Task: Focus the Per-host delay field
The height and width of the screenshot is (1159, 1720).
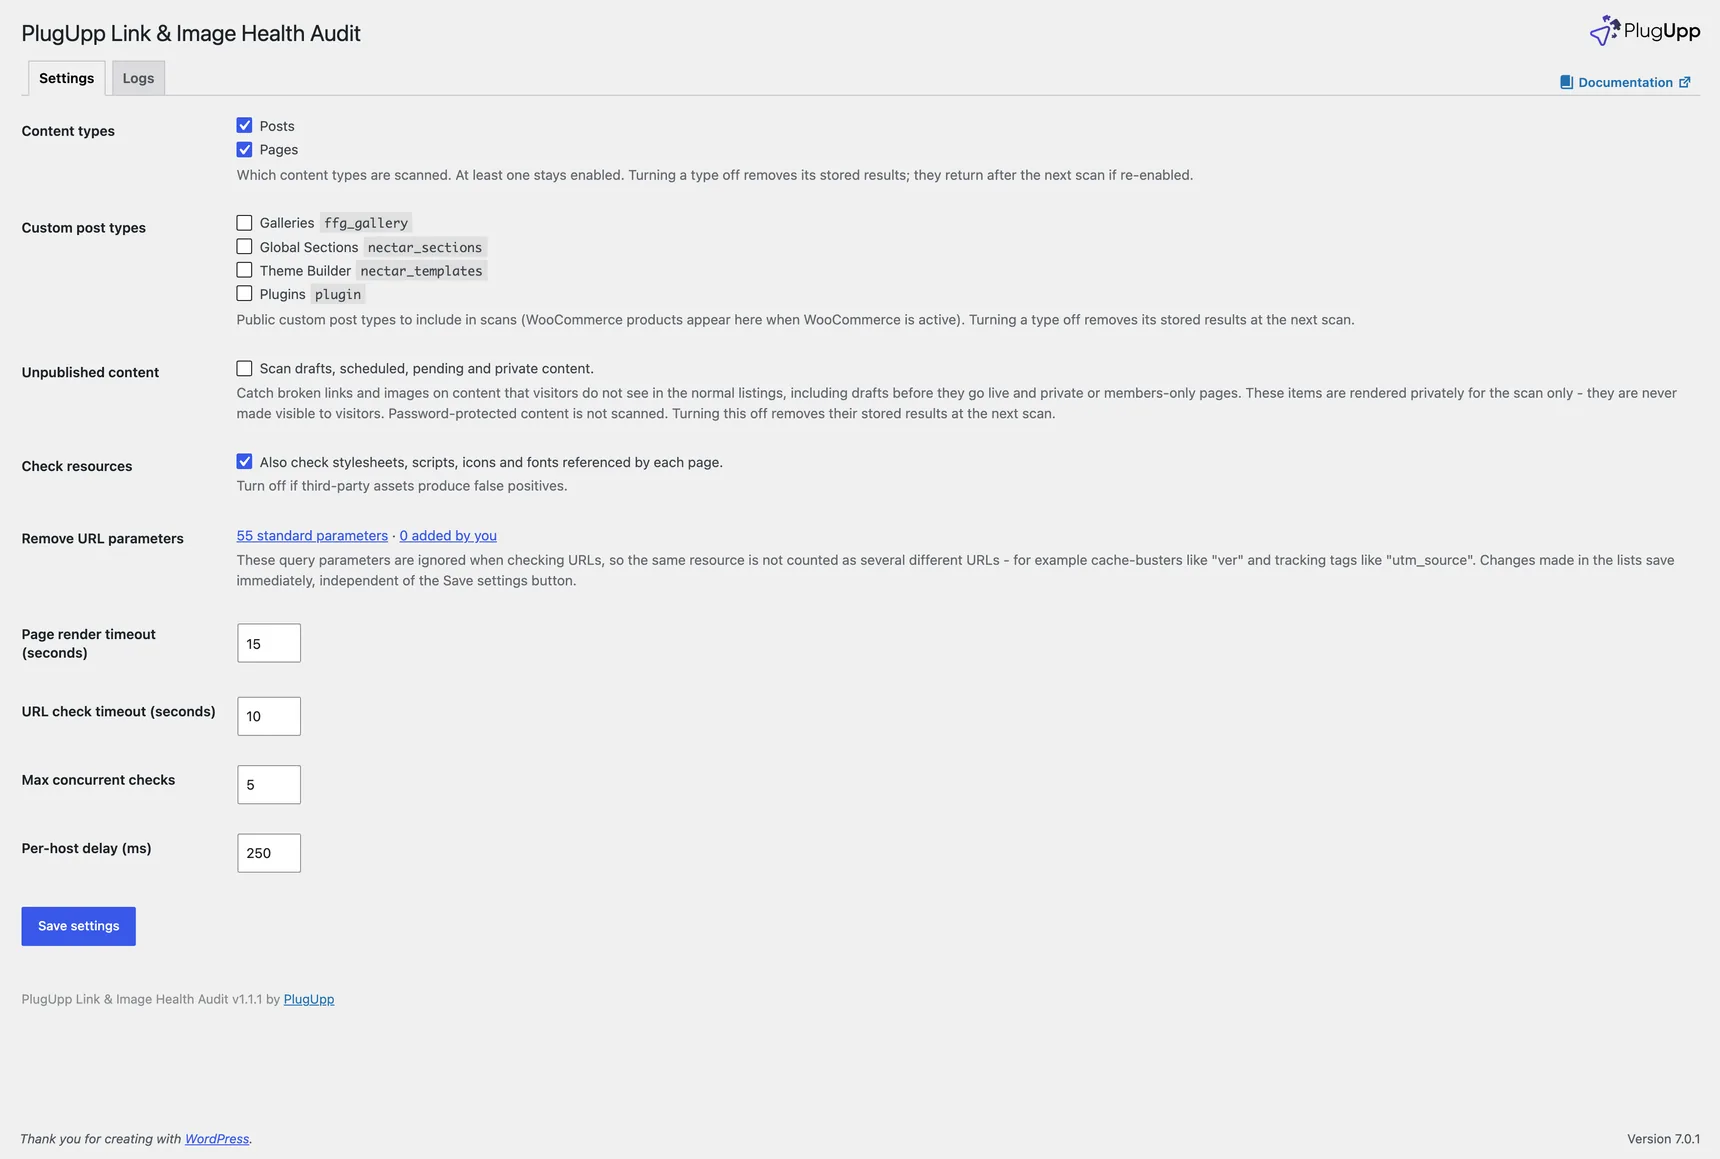Action: (269, 853)
